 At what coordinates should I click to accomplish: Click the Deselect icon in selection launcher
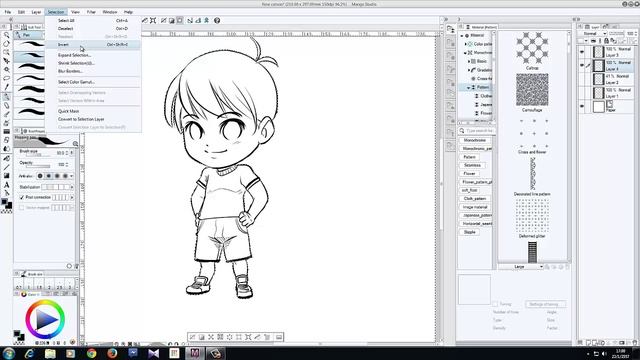[x=192, y=337]
